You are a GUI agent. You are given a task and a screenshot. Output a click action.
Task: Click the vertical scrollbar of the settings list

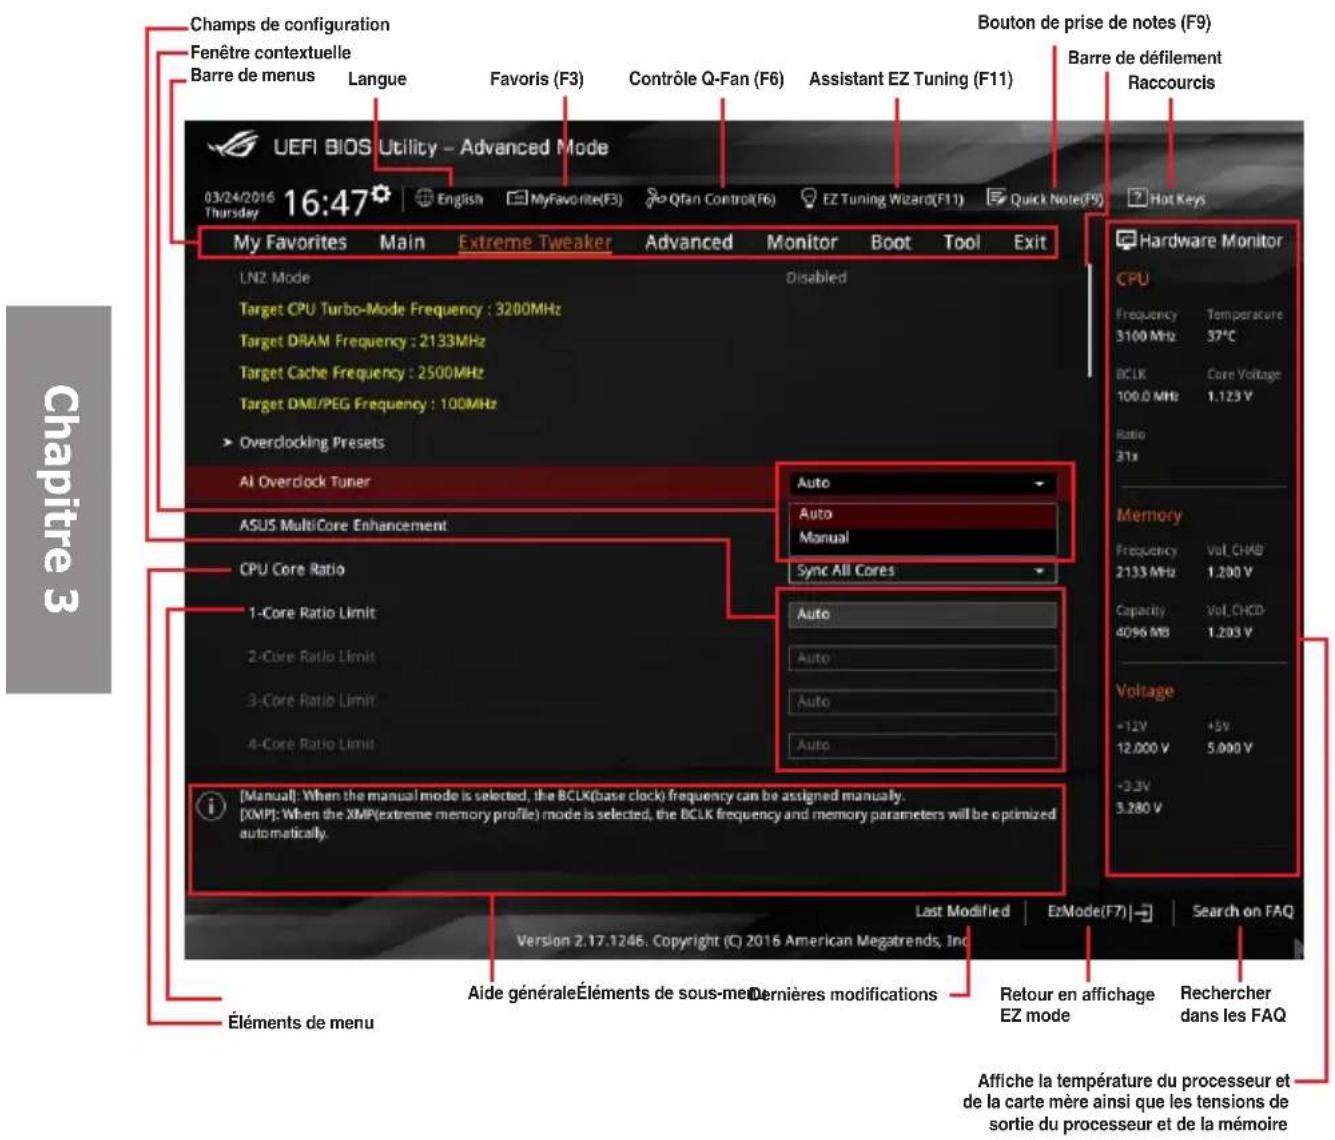point(1089,321)
